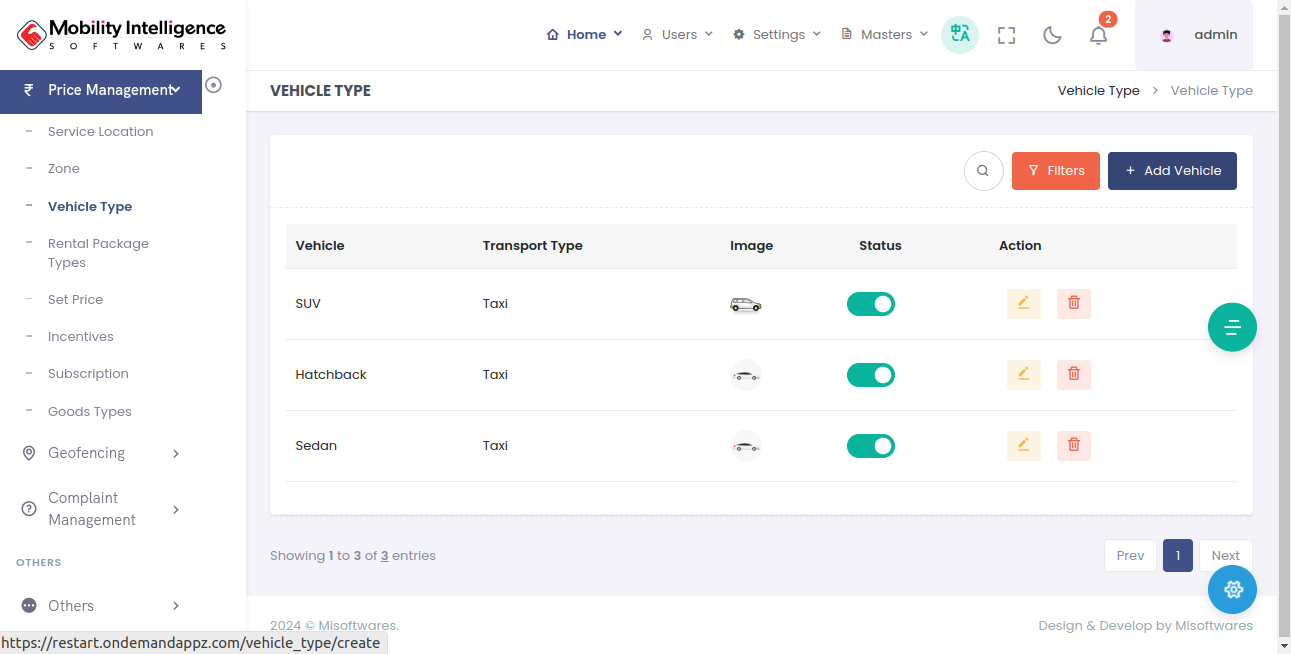This screenshot has height=654, width=1291.
Task: Switch off the Sedan status toggle
Action: pos(870,446)
